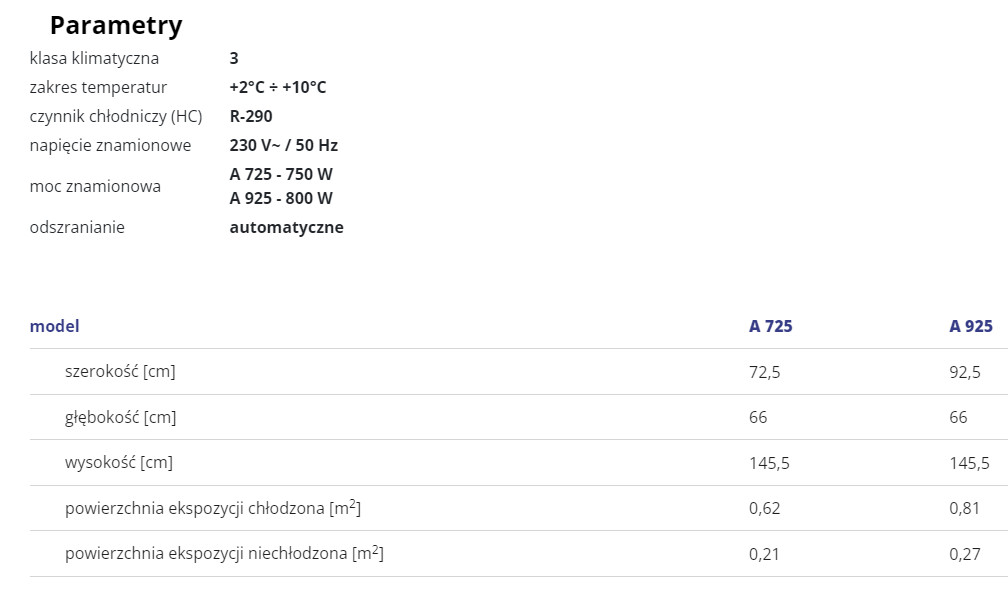The height and width of the screenshot is (591, 1008).
Task: Click the A 725 - 750 W power value
Action: pyautogui.click(x=281, y=174)
